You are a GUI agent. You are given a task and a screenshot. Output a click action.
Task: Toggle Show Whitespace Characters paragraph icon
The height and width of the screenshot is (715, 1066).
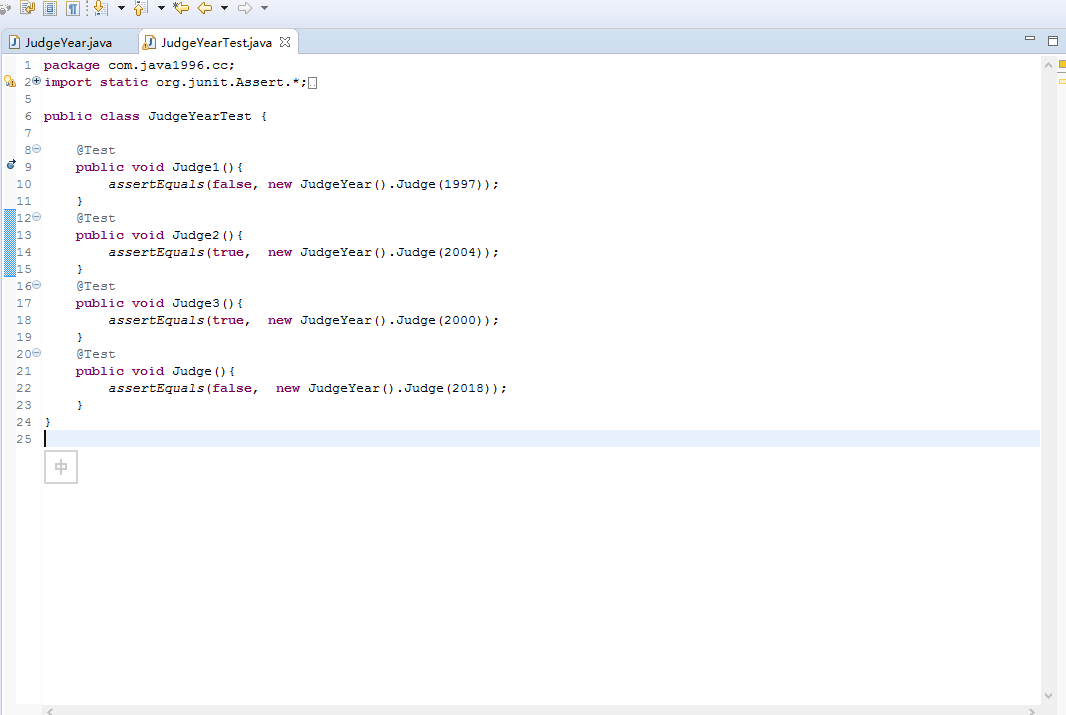(x=73, y=8)
